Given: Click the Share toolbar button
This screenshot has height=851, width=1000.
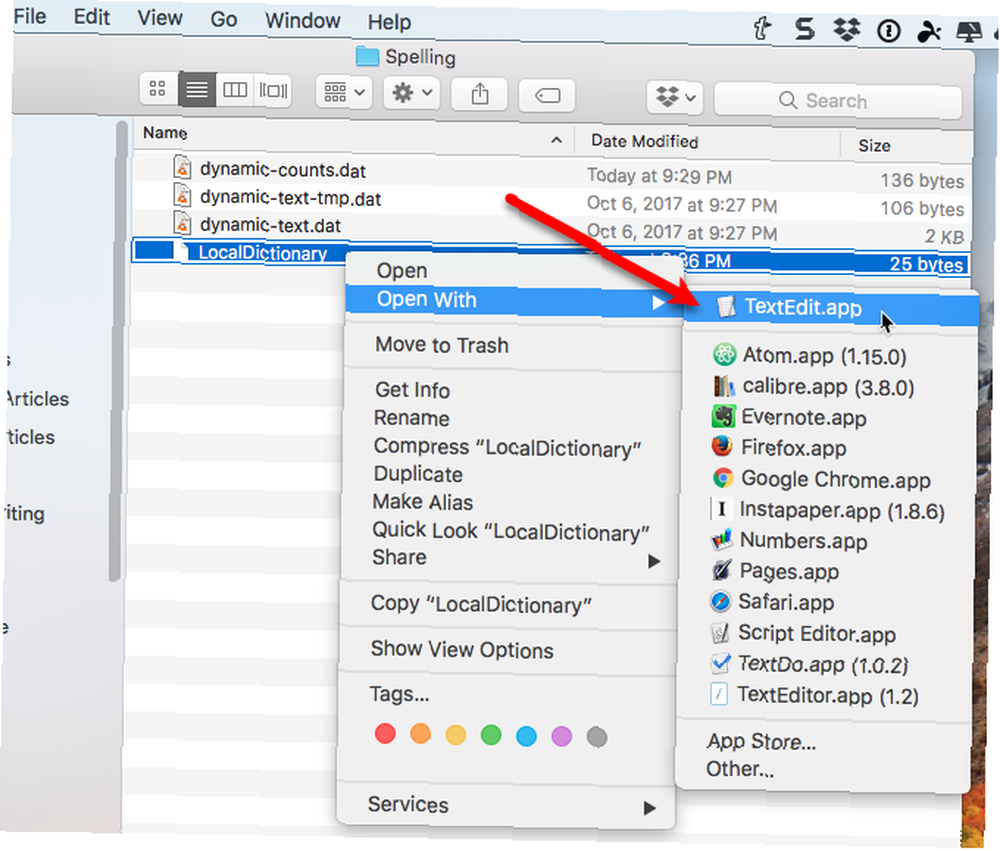Looking at the screenshot, I should click(x=480, y=94).
